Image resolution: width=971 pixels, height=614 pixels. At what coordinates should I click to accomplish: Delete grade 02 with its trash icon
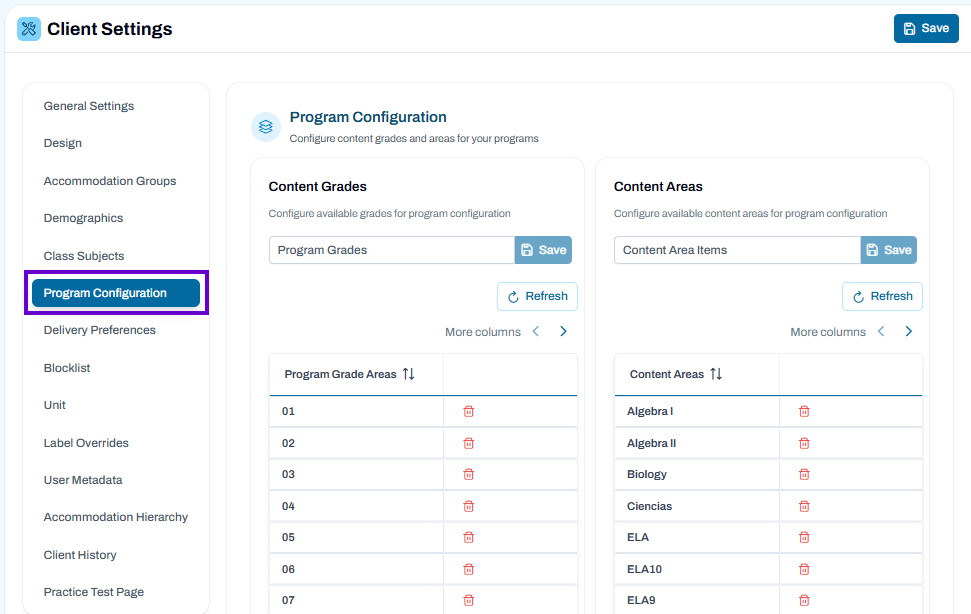click(469, 443)
